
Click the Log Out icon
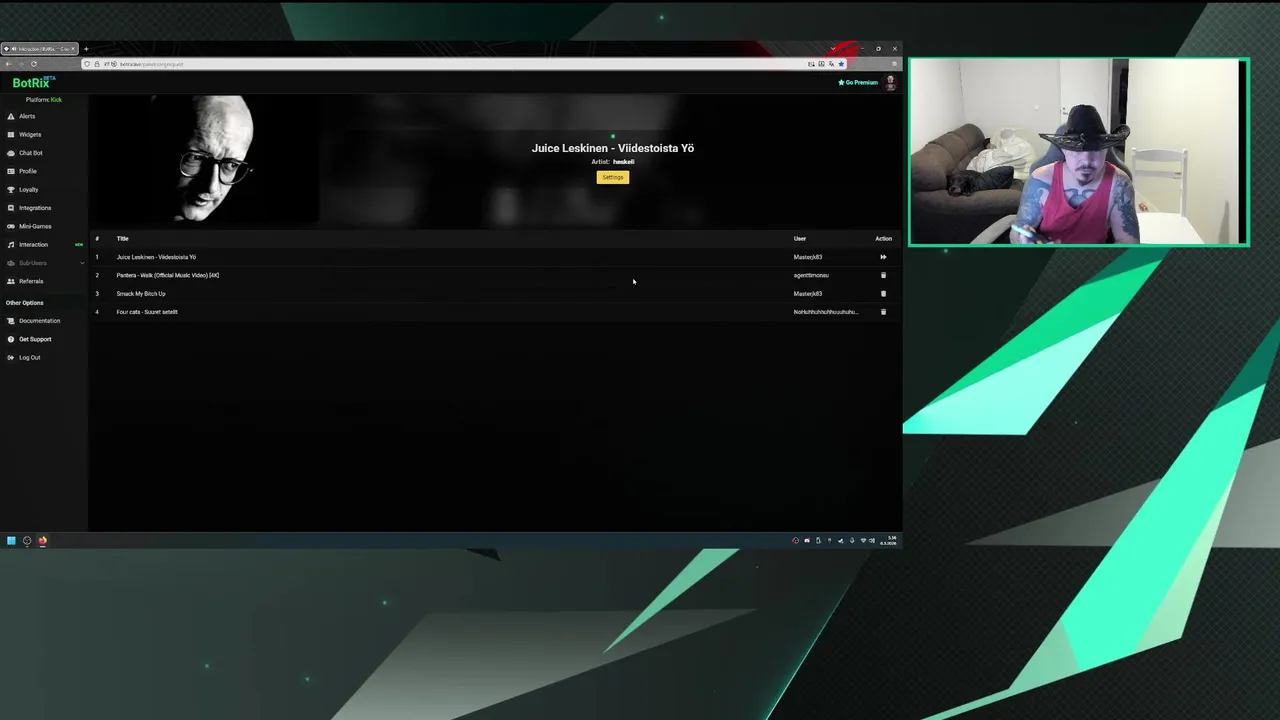(x=11, y=358)
